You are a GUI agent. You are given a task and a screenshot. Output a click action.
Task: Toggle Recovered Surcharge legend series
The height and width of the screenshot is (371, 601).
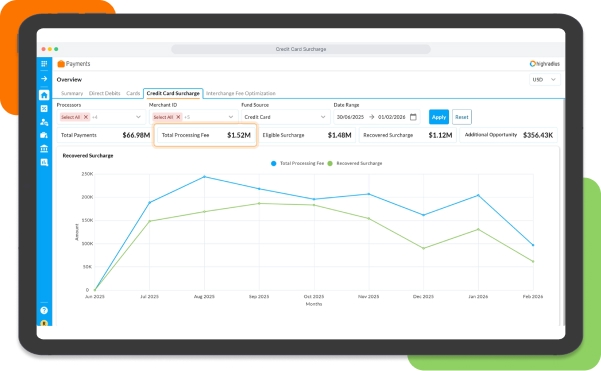pyautogui.click(x=355, y=163)
